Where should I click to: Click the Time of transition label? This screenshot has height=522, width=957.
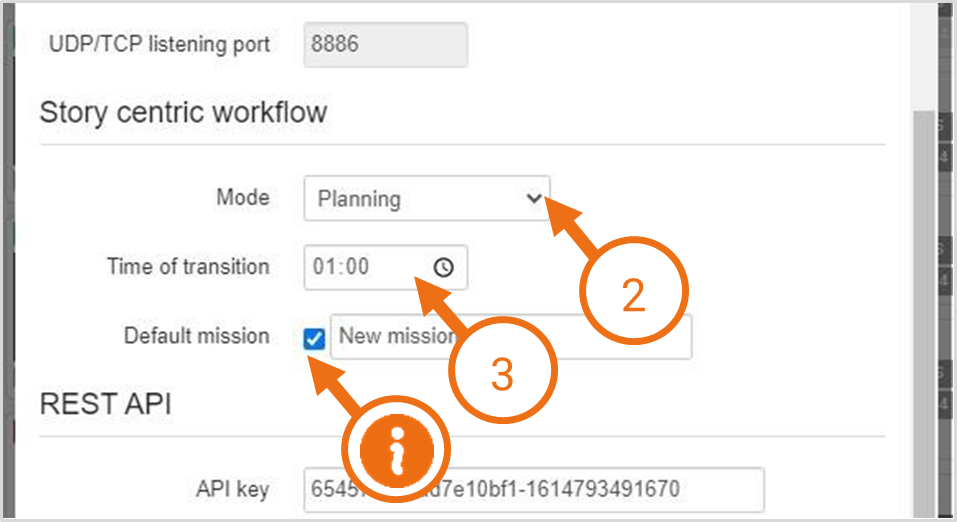point(188,267)
